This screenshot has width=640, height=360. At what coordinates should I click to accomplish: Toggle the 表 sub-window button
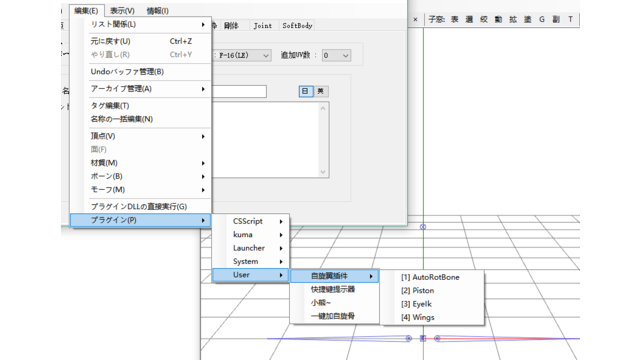pyautogui.click(x=455, y=19)
